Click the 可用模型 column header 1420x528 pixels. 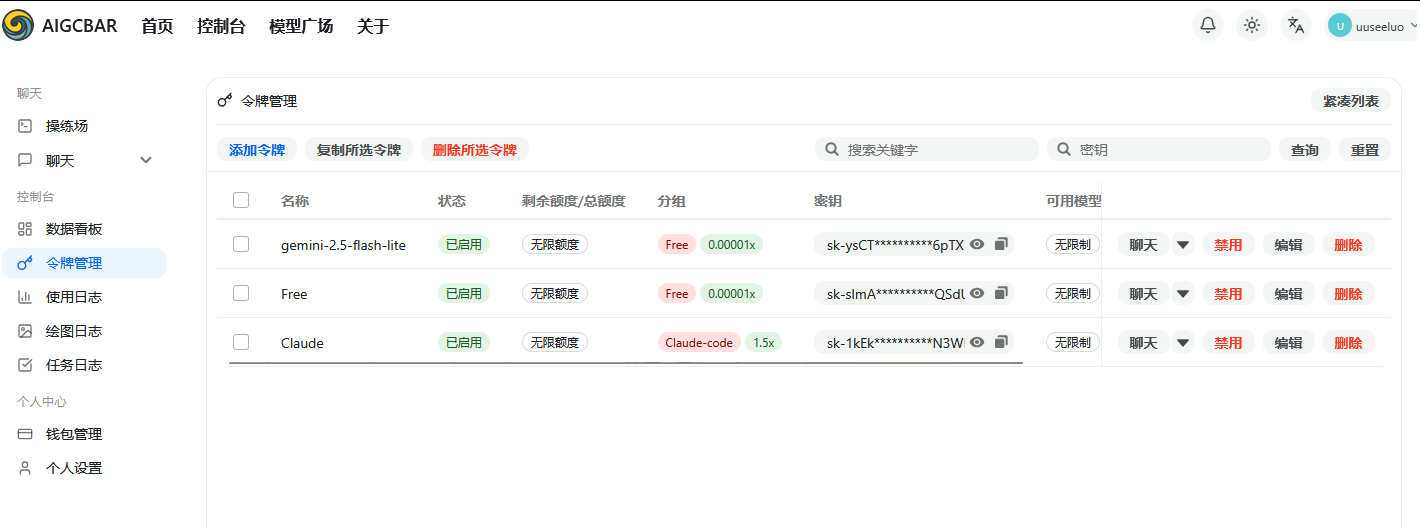[1074, 201]
